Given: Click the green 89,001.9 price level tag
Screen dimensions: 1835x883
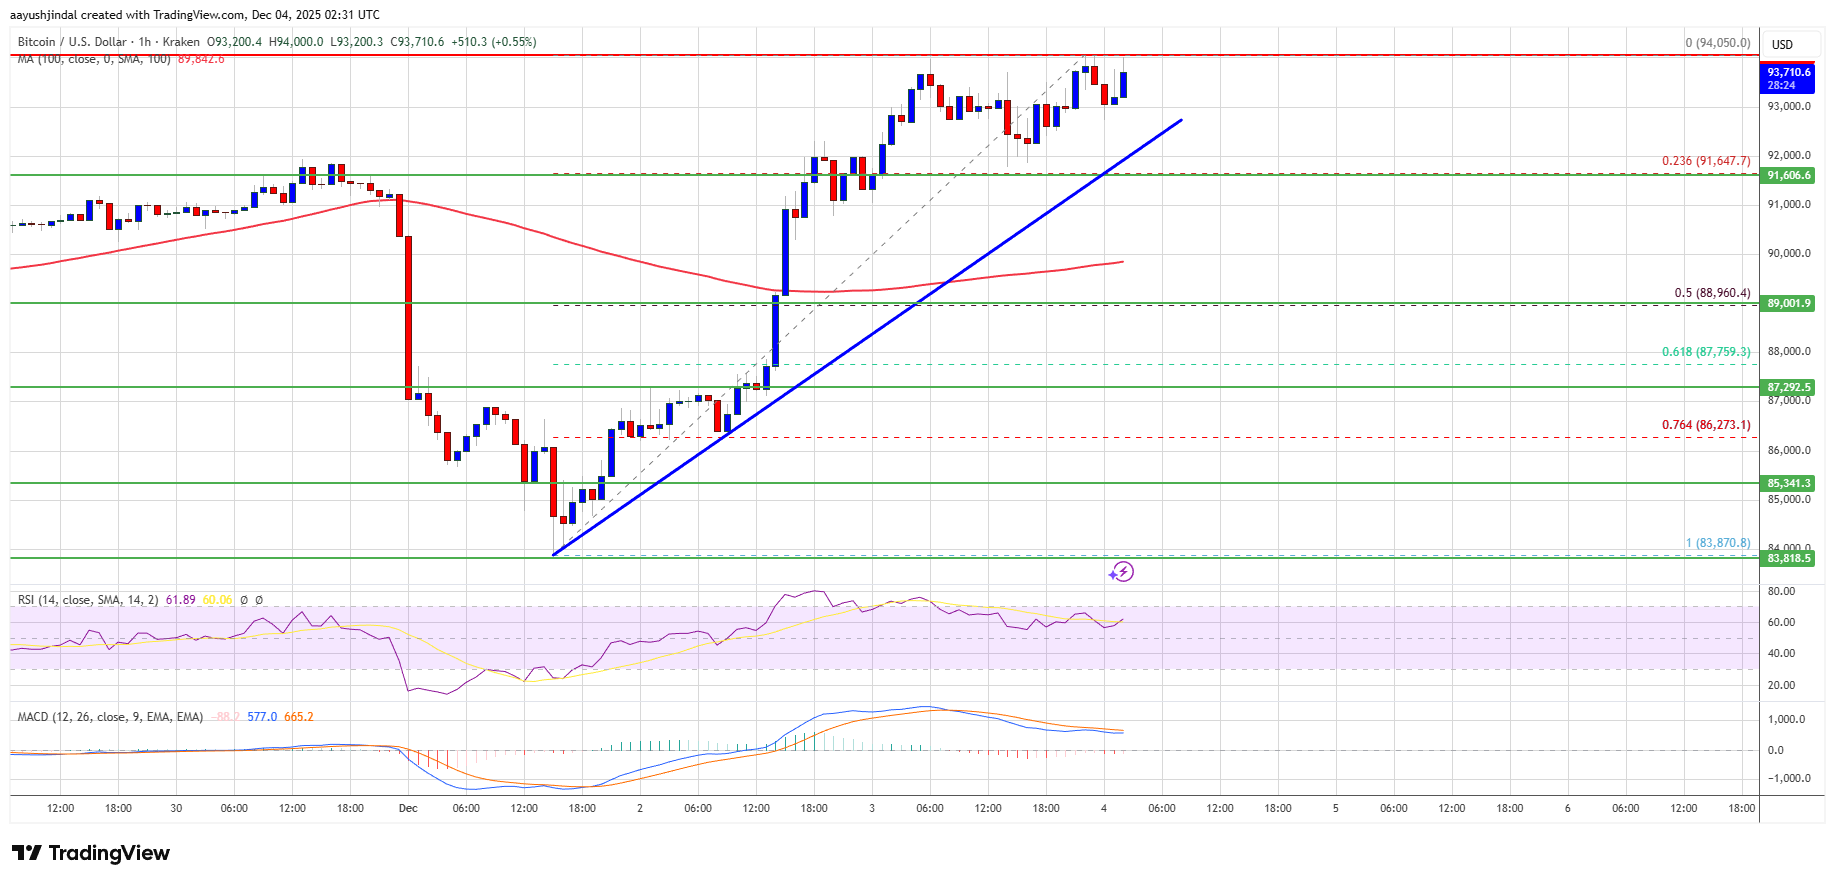Looking at the screenshot, I should (x=1788, y=303).
